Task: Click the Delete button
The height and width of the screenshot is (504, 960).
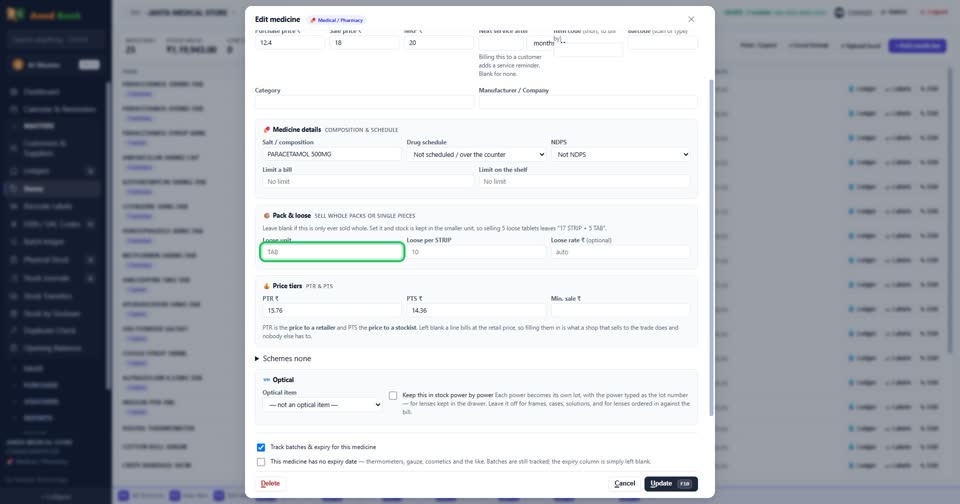Action: [270, 483]
